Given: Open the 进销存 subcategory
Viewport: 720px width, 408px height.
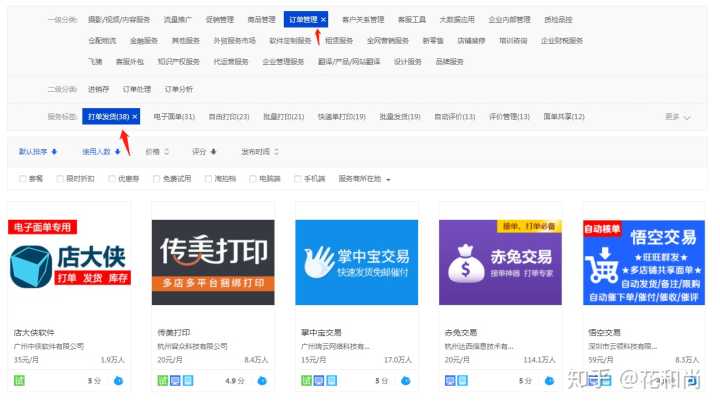Looking at the screenshot, I should coord(98,89).
